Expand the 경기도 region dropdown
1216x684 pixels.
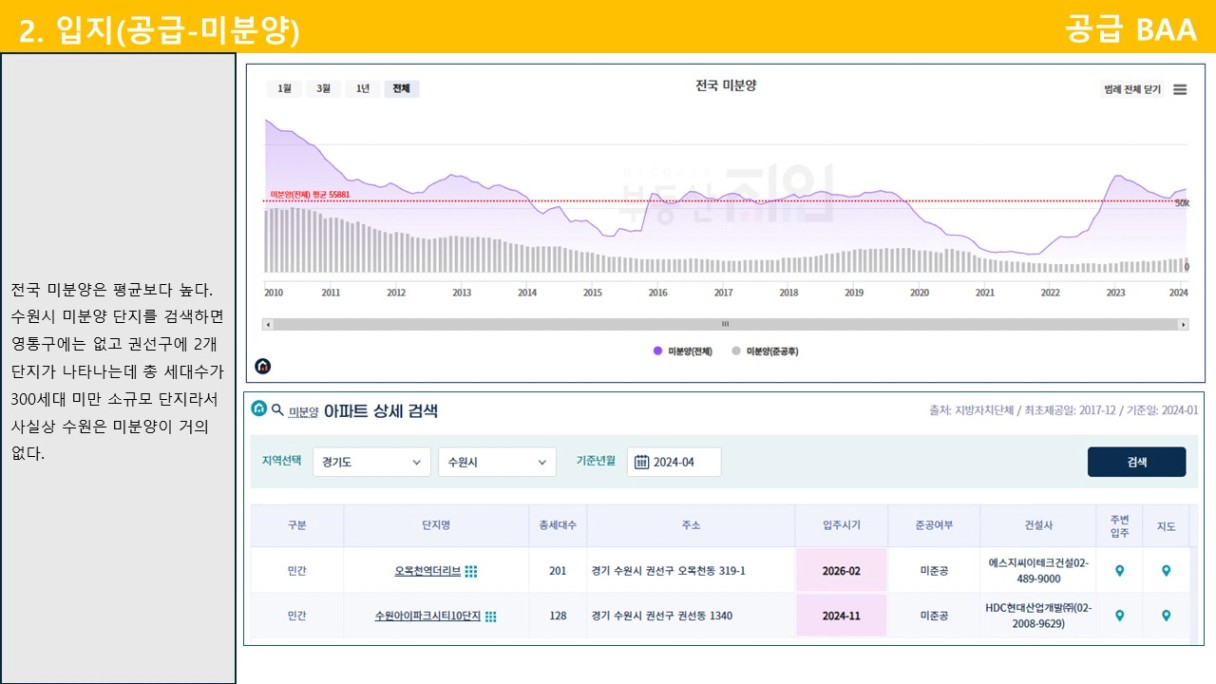tap(371, 462)
